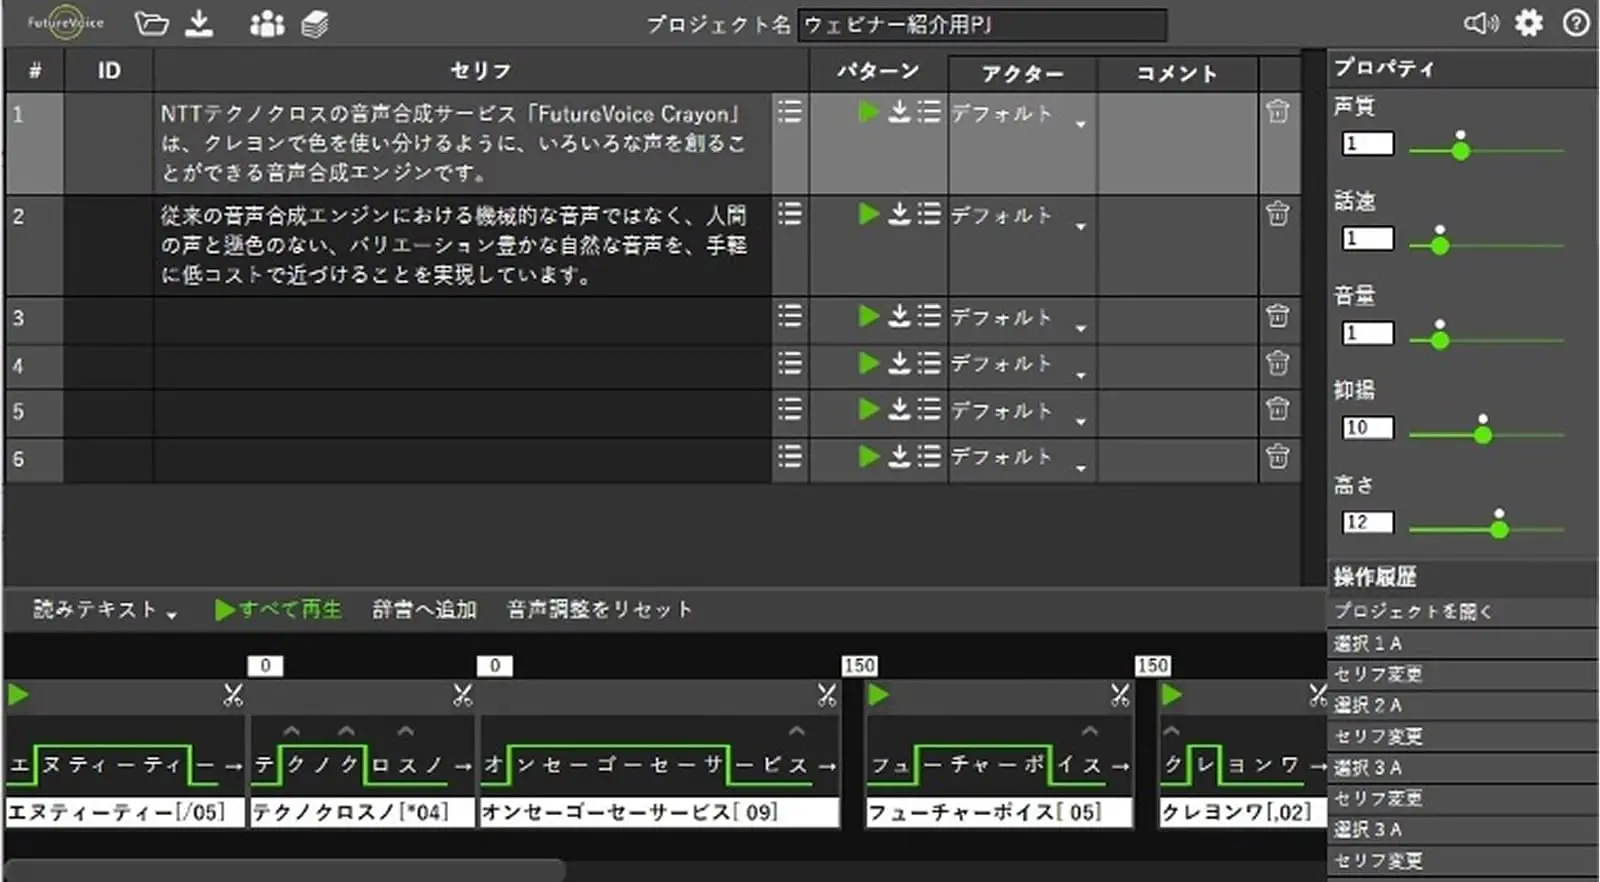This screenshot has width=1600, height=882.
Task: Play the エヌティーティー phrase segment
Action: tap(18, 694)
